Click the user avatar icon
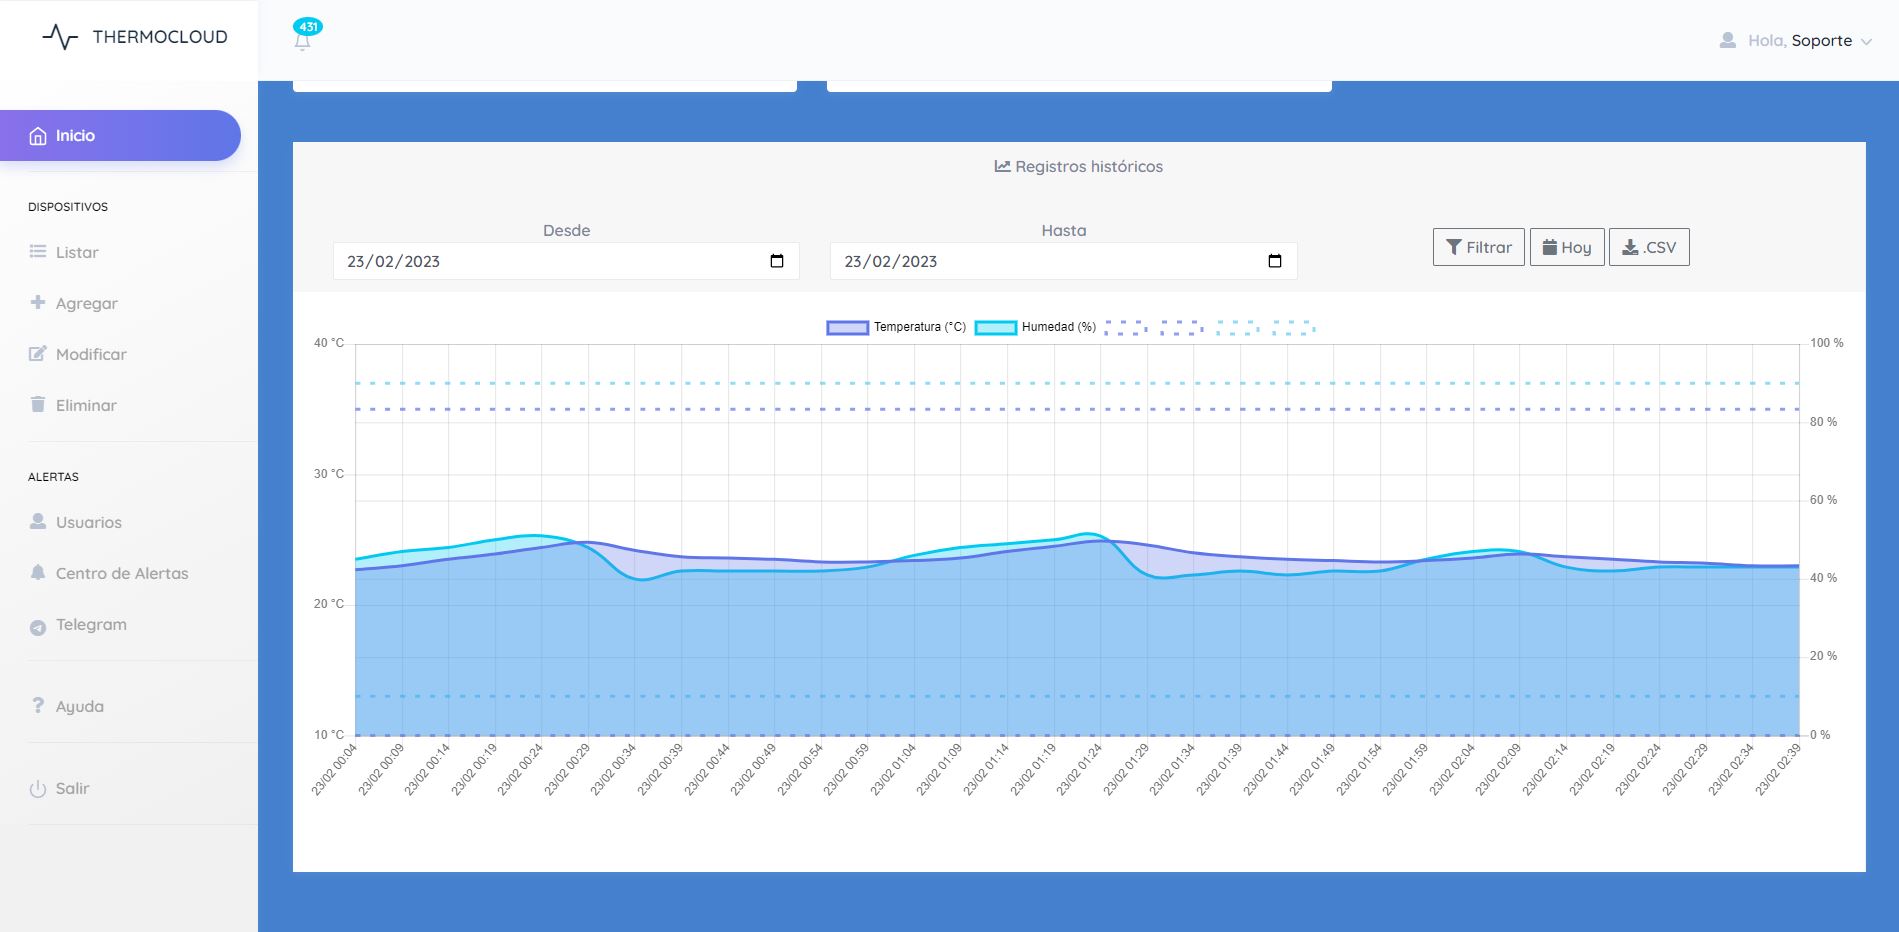 tap(1727, 40)
